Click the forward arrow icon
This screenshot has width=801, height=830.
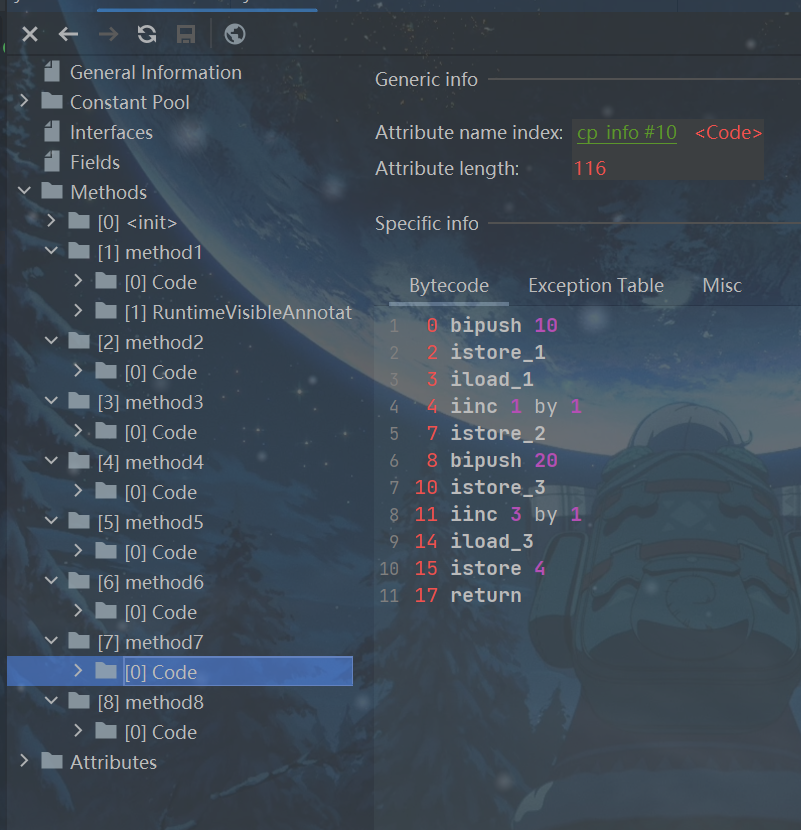[x=108, y=35]
